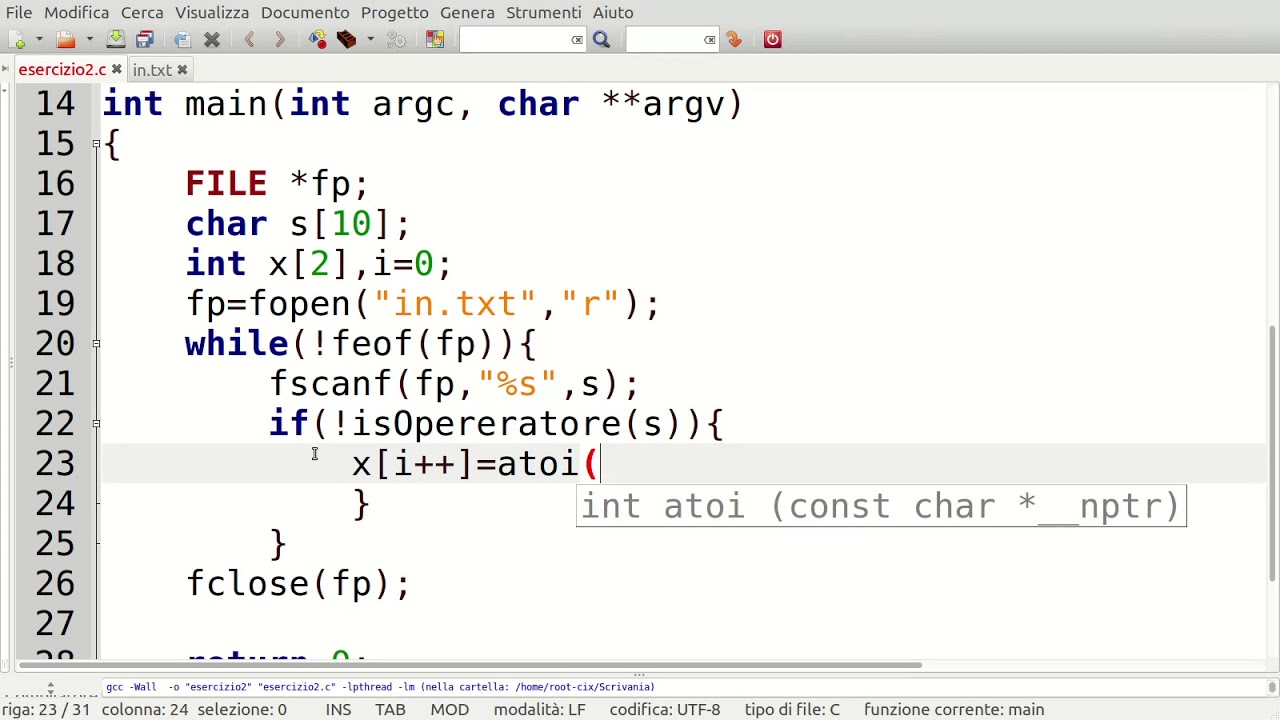
Task: Open the Progetto menu
Action: [x=395, y=12]
